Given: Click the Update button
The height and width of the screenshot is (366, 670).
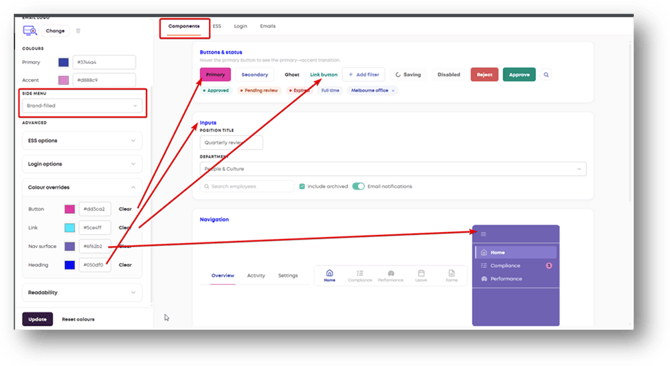Looking at the screenshot, I should pyautogui.click(x=38, y=319).
